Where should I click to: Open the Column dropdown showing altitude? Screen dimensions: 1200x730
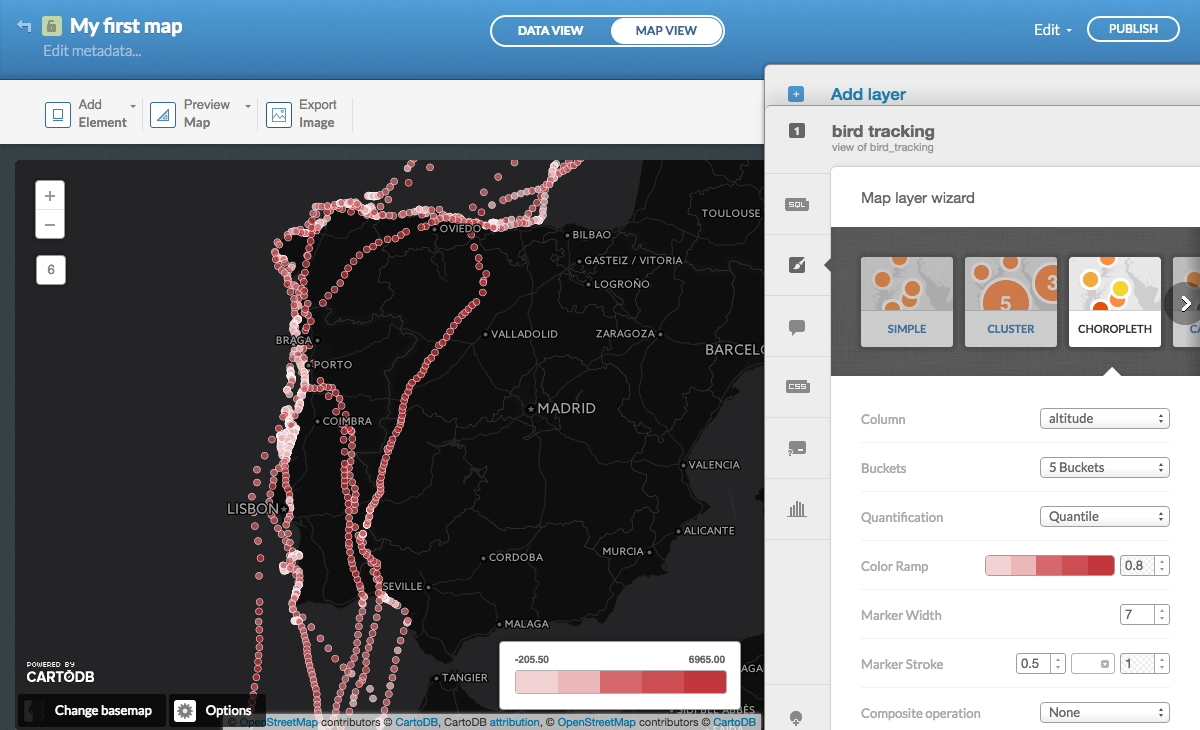point(1104,418)
